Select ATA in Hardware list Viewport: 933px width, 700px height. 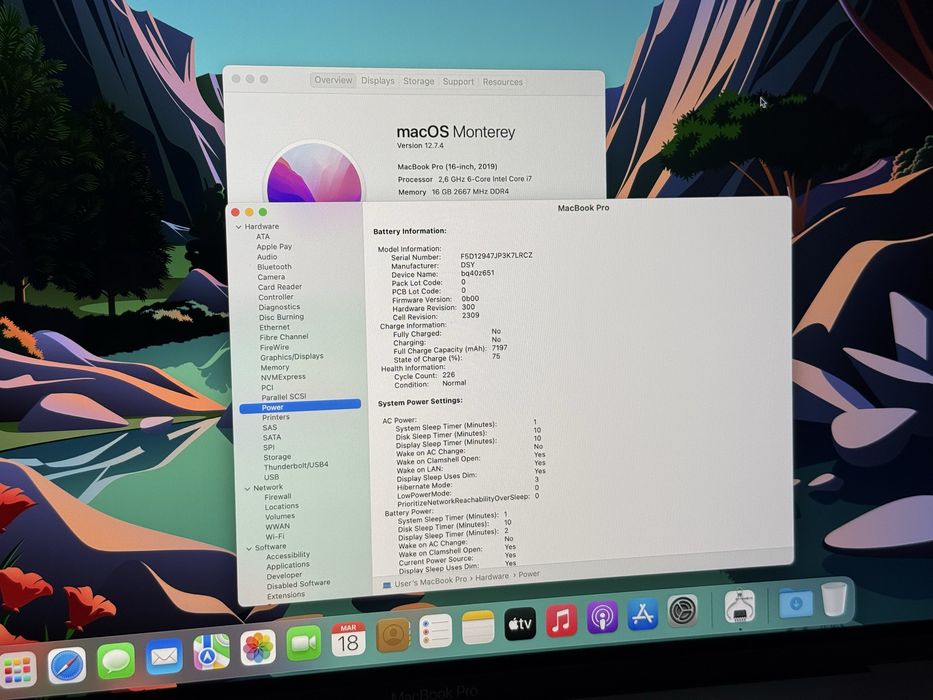click(262, 236)
